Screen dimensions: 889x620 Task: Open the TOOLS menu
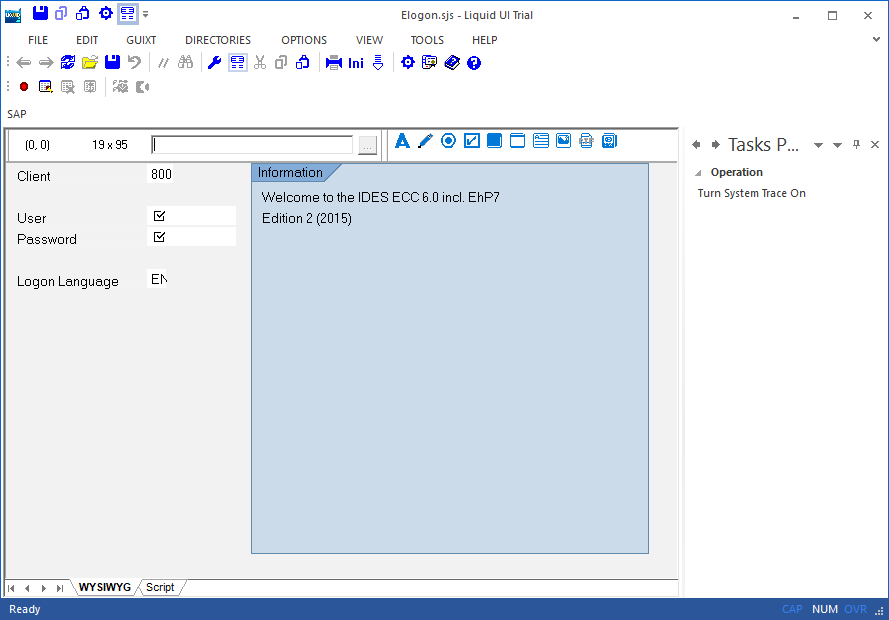coord(427,40)
